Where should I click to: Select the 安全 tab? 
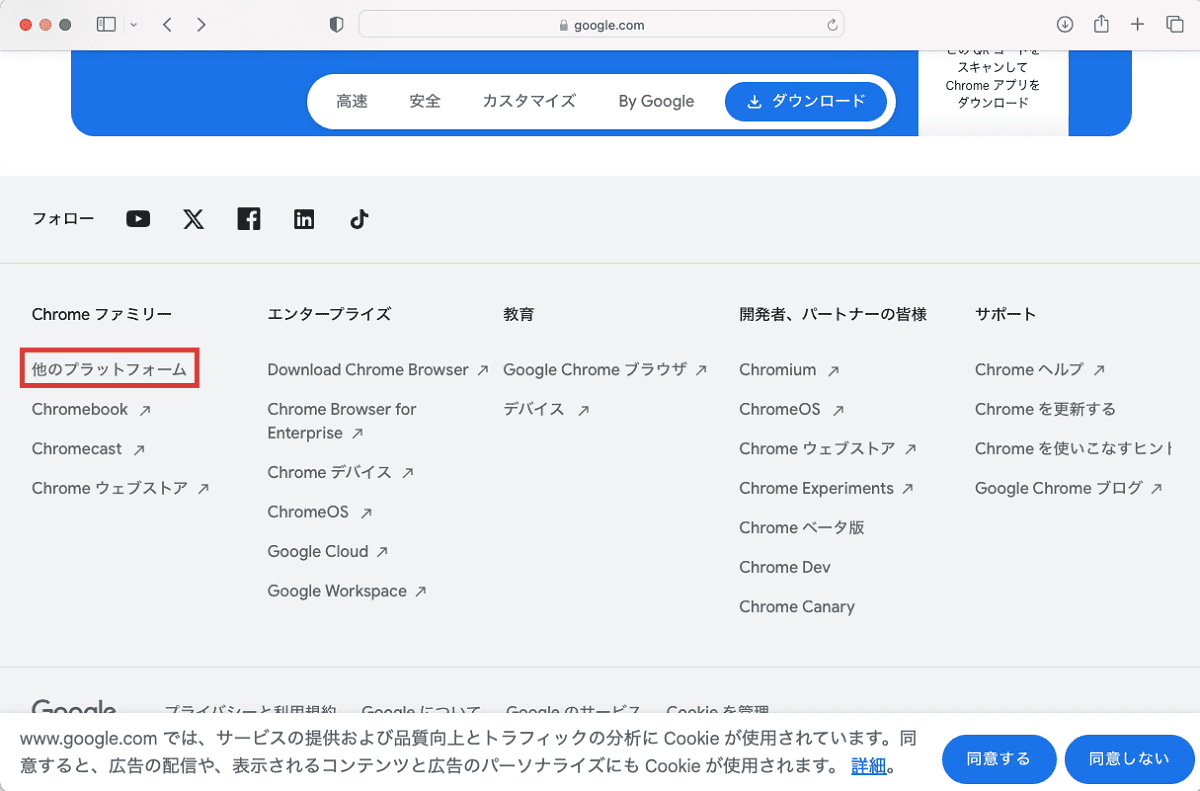425,101
